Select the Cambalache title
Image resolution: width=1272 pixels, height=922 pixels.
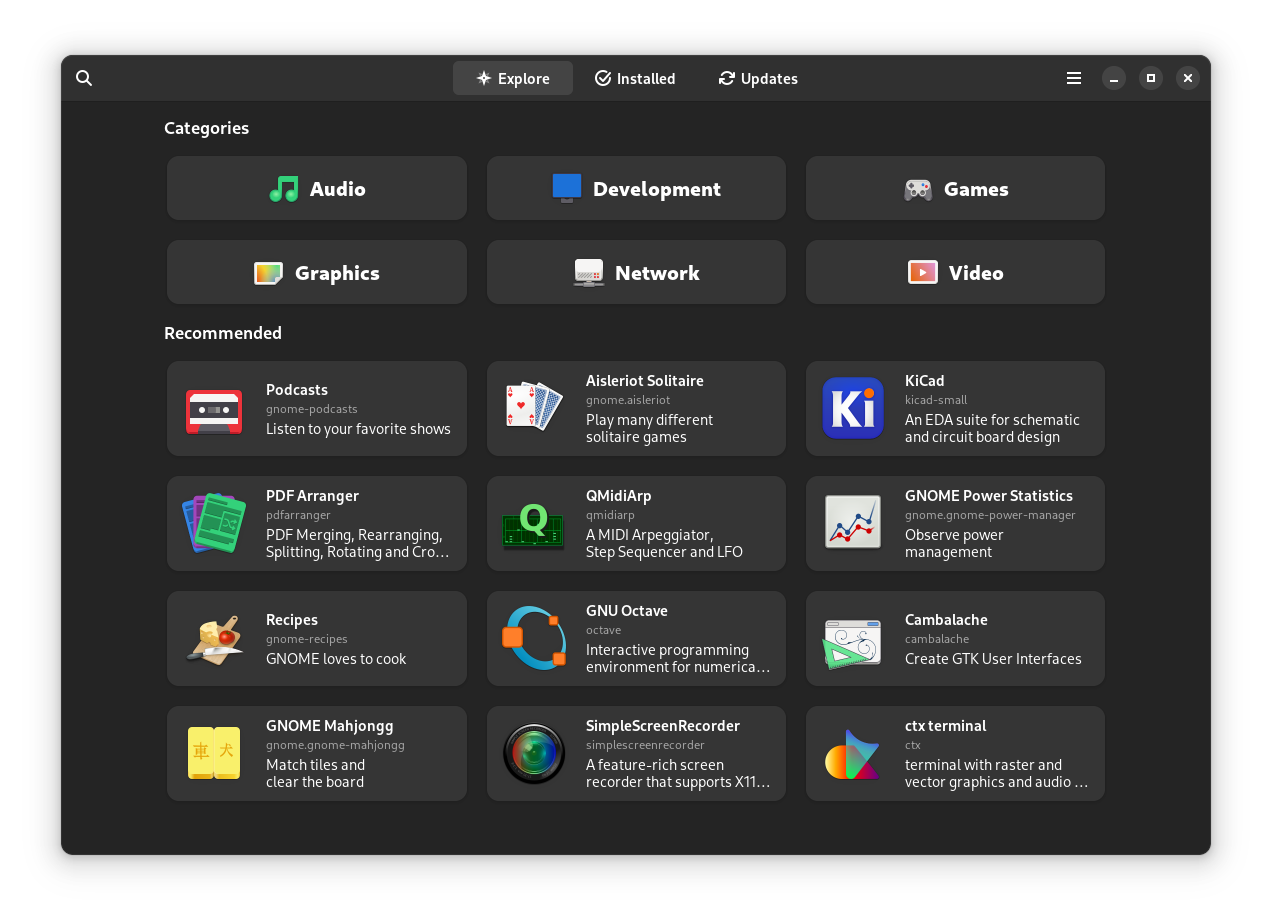click(x=947, y=620)
